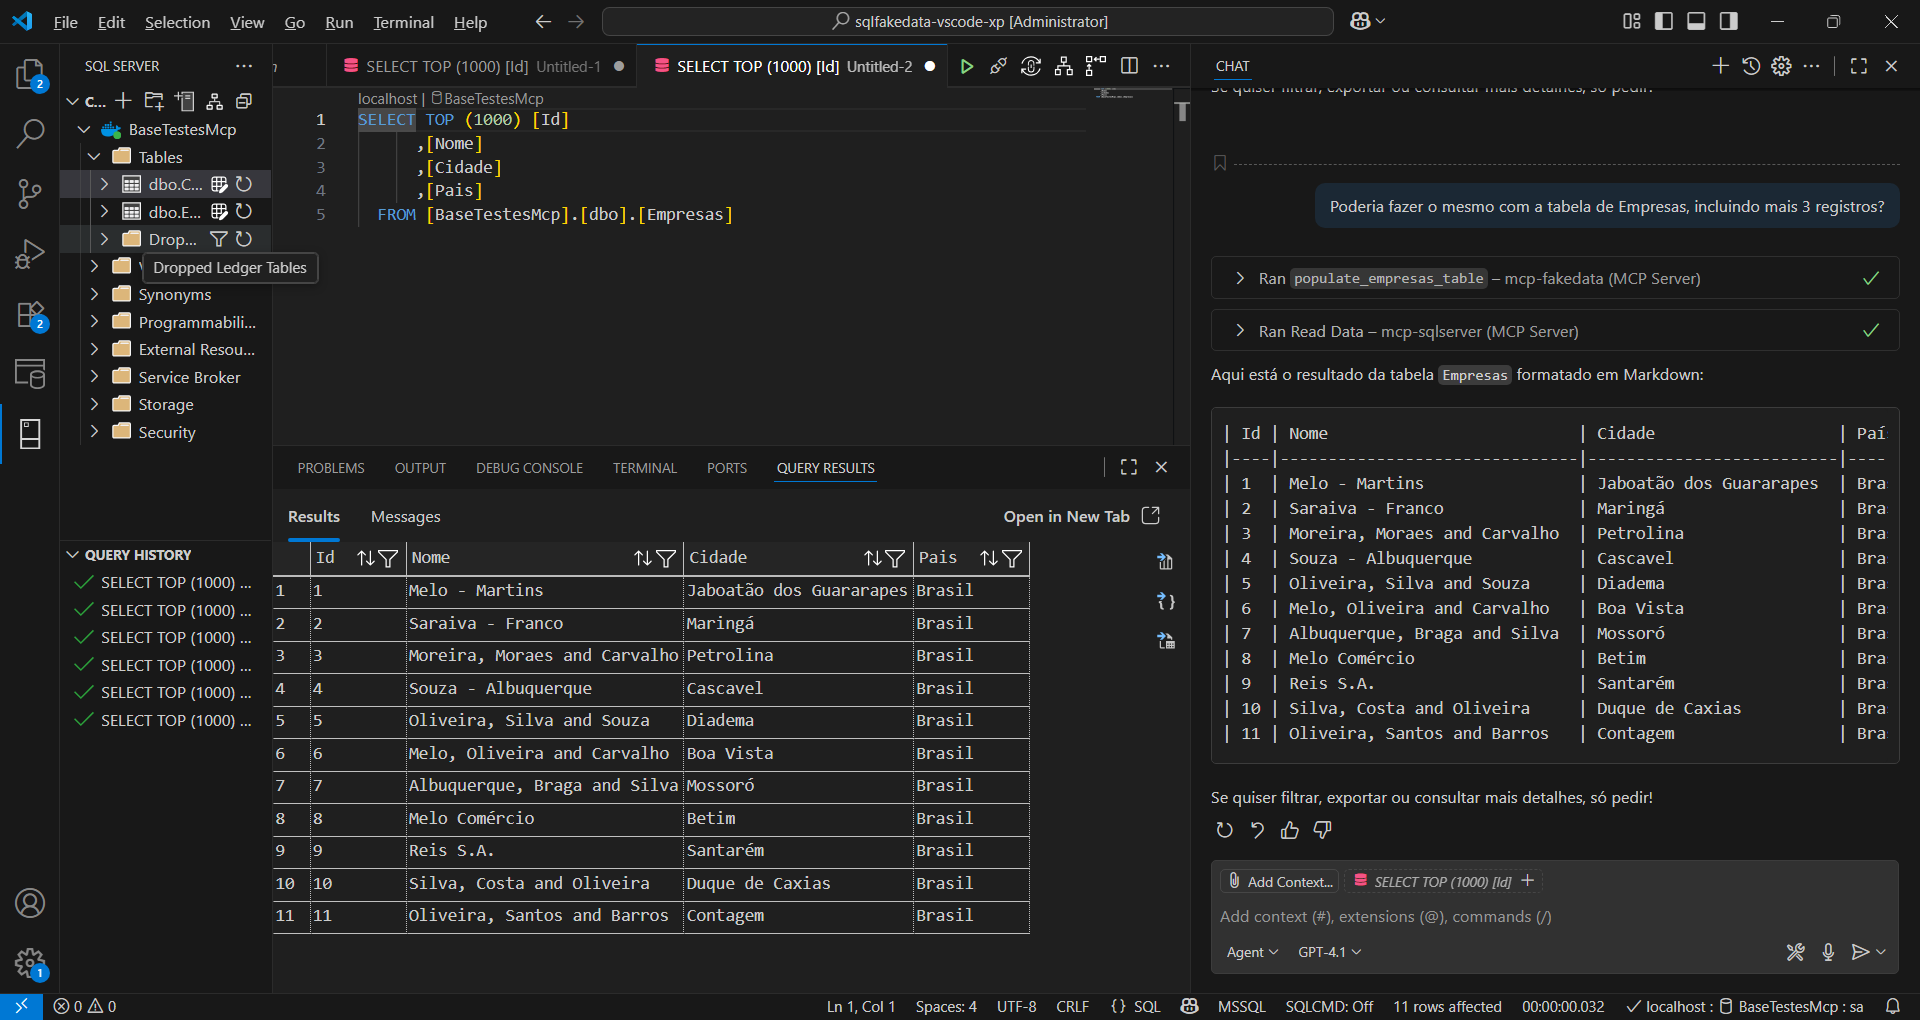Screen dimensions: 1920x1020
Task: Split the editor to the right
Action: point(1129,66)
